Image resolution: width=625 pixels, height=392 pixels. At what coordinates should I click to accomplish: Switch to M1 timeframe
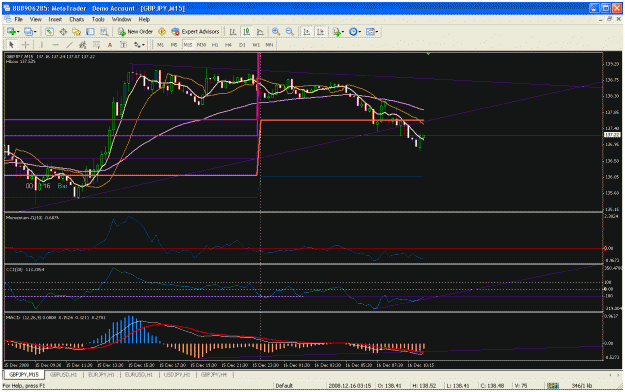click(x=160, y=45)
